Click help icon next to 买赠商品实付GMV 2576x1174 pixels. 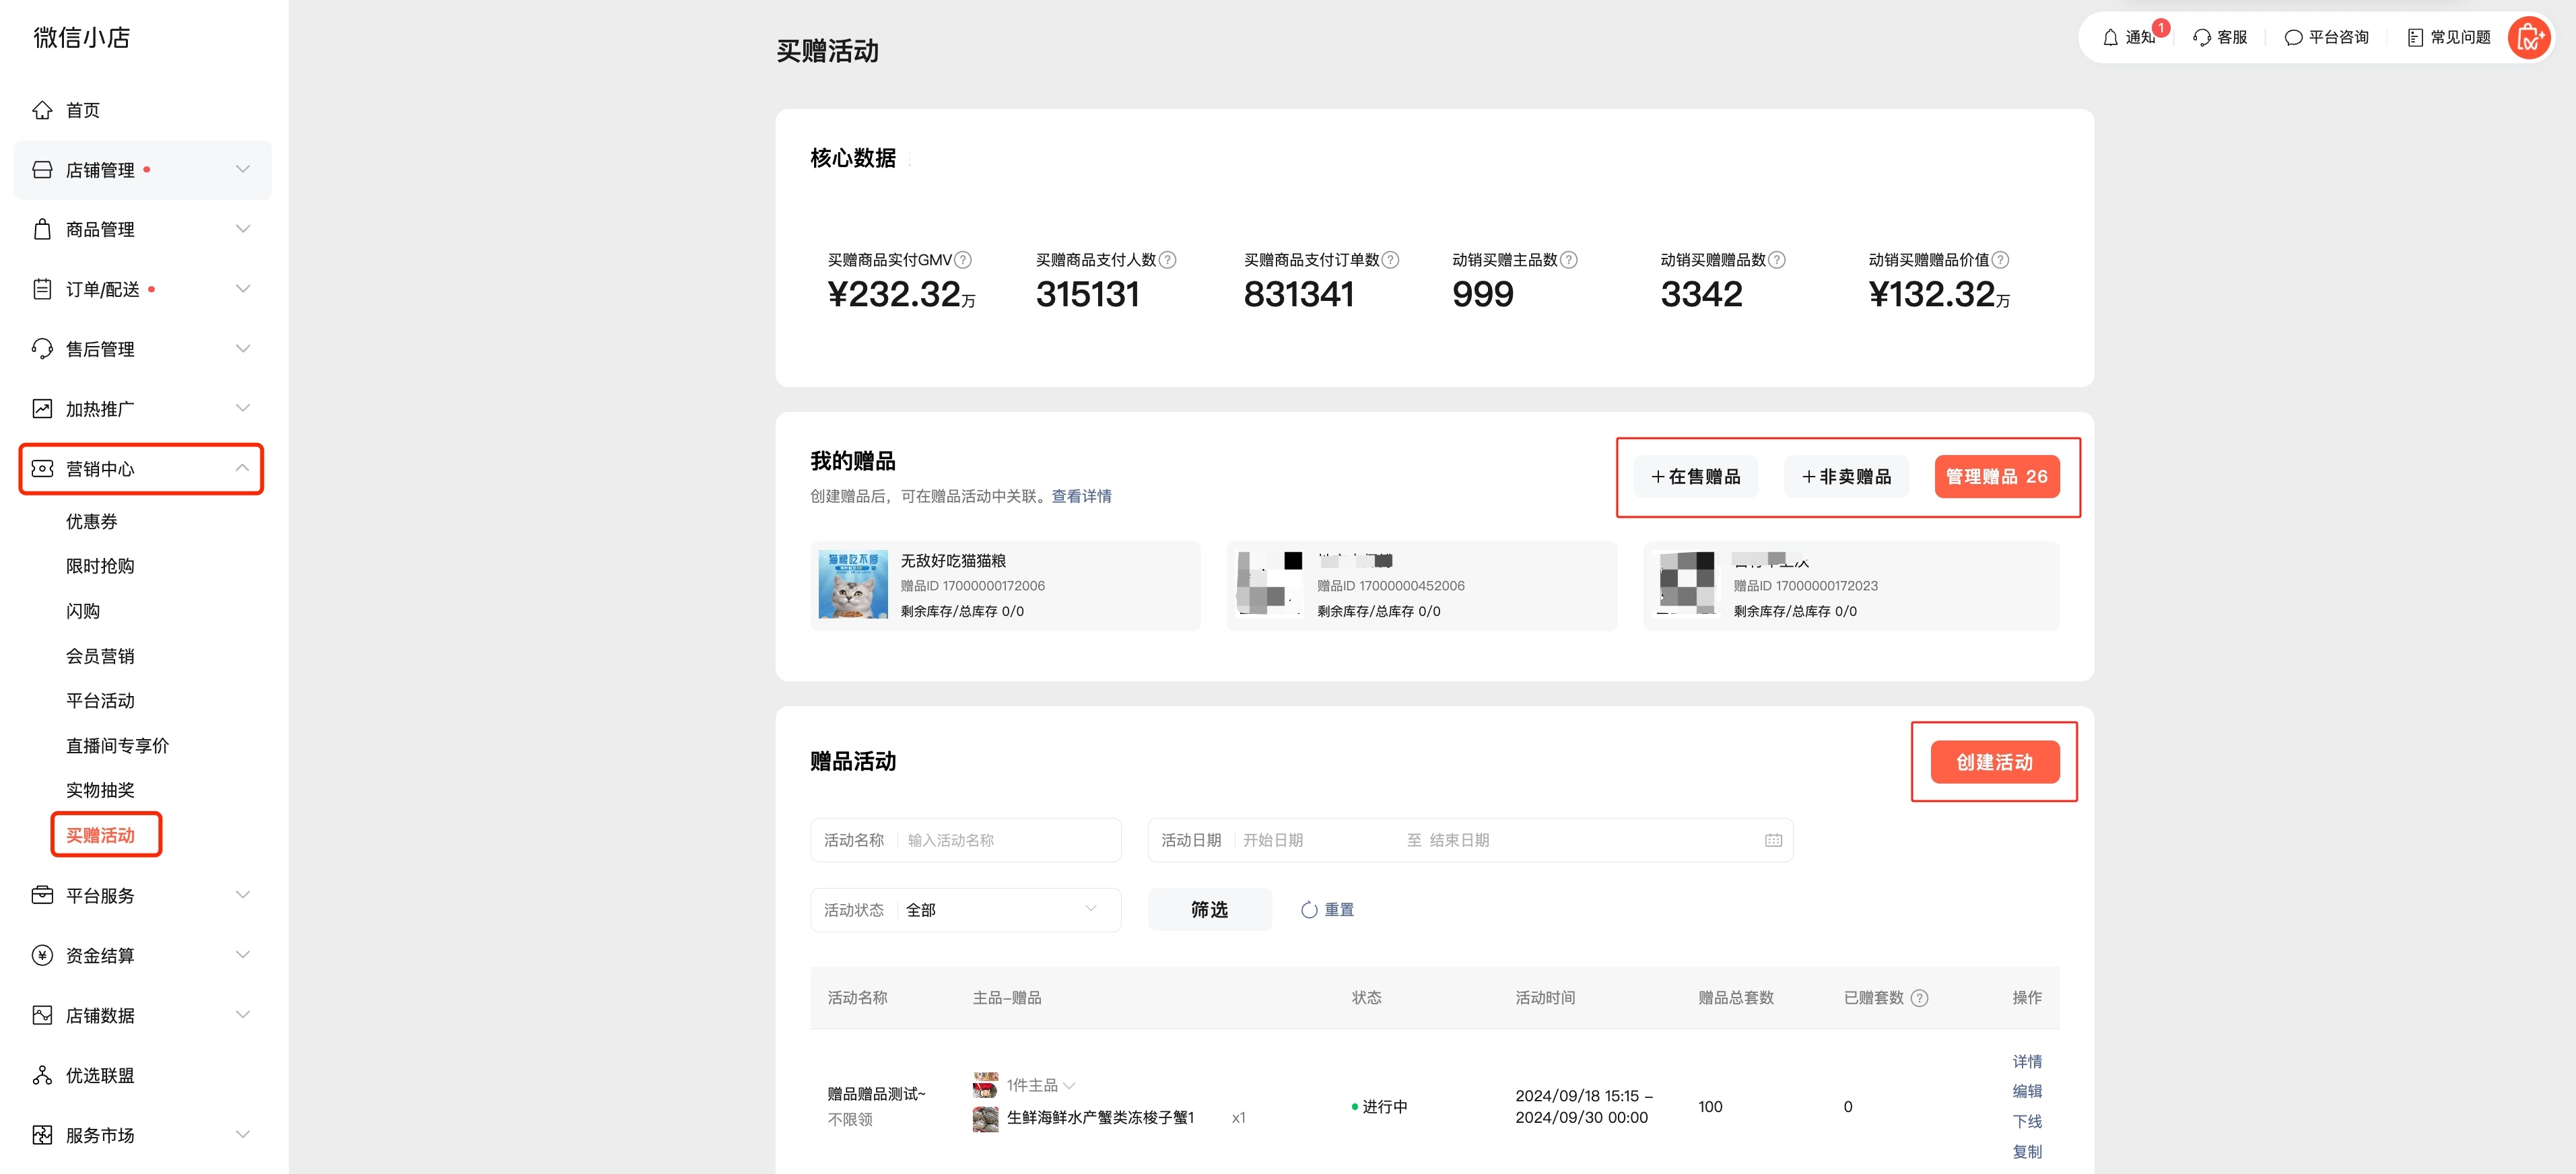(963, 260)
